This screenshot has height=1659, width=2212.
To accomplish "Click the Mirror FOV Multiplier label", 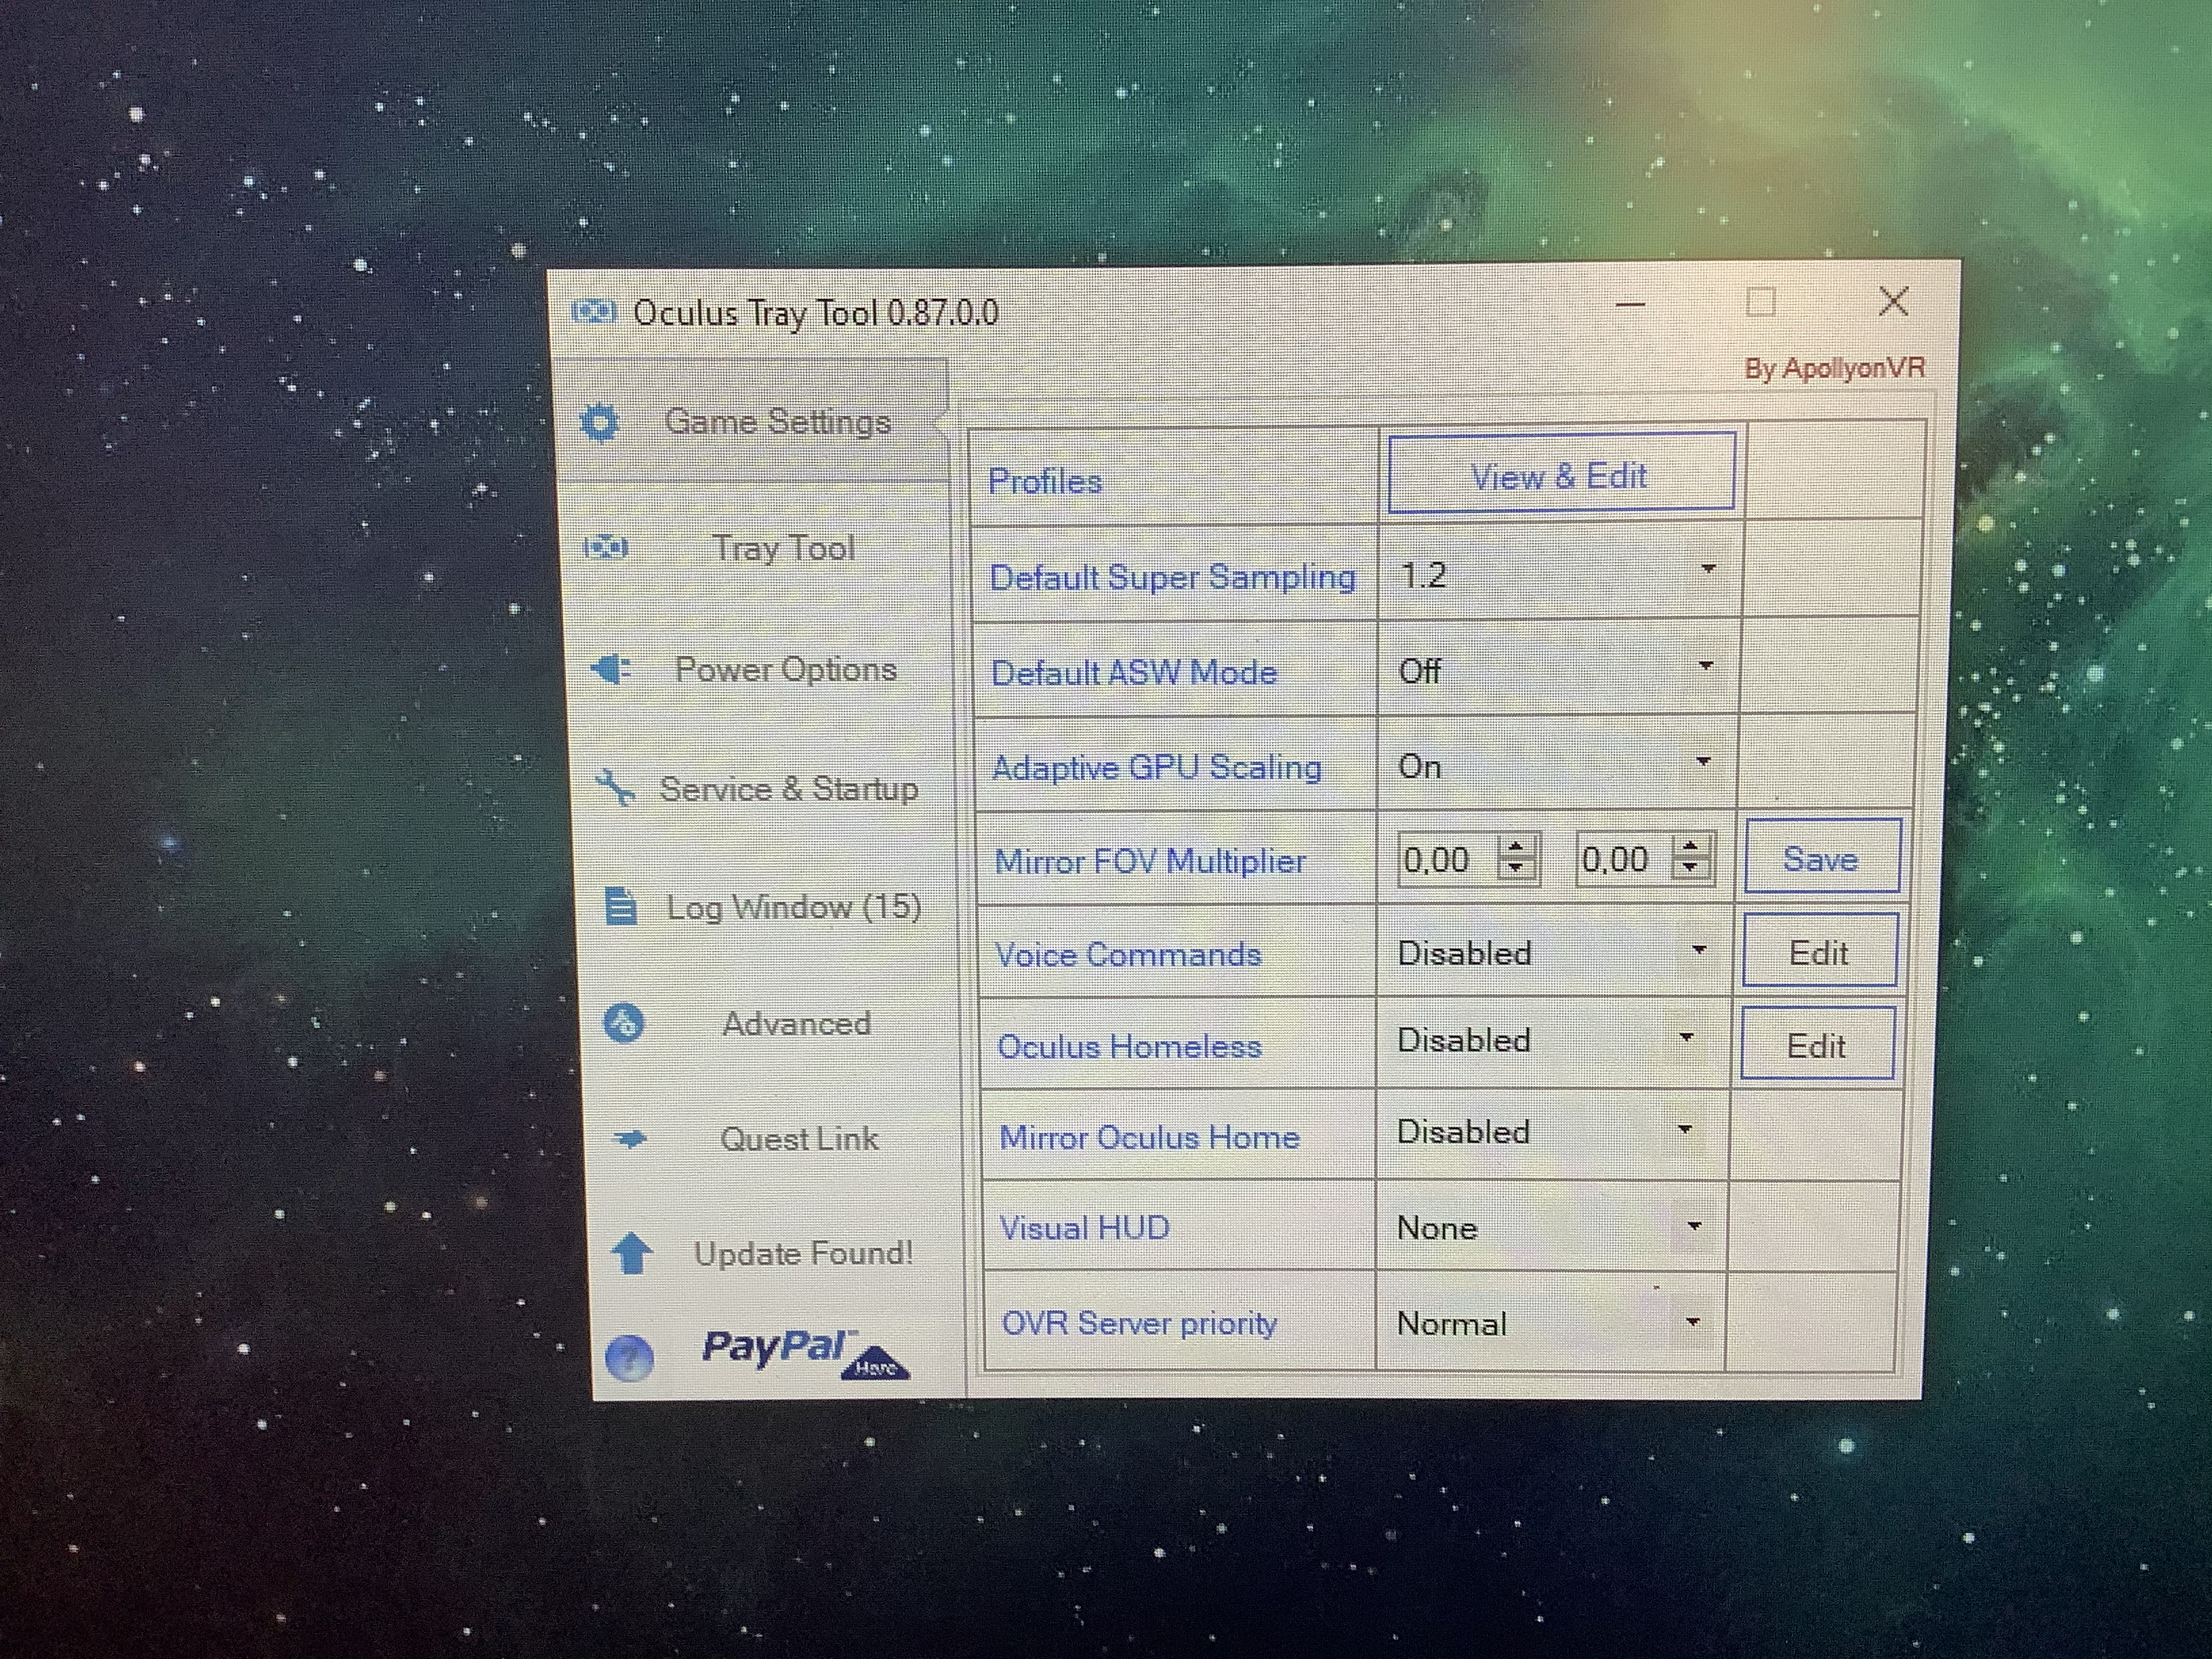I will coord(1151,861).
